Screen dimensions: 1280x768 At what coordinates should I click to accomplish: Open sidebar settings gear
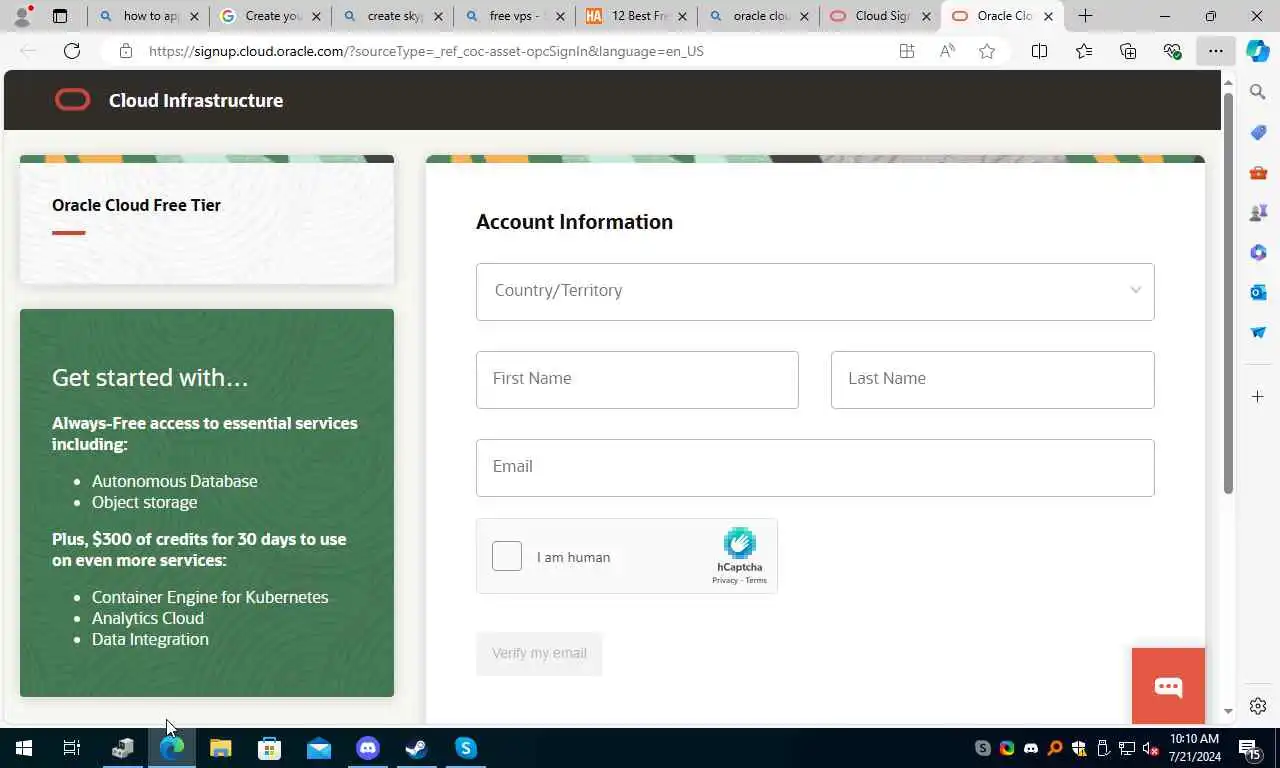tap(1258, 706)
